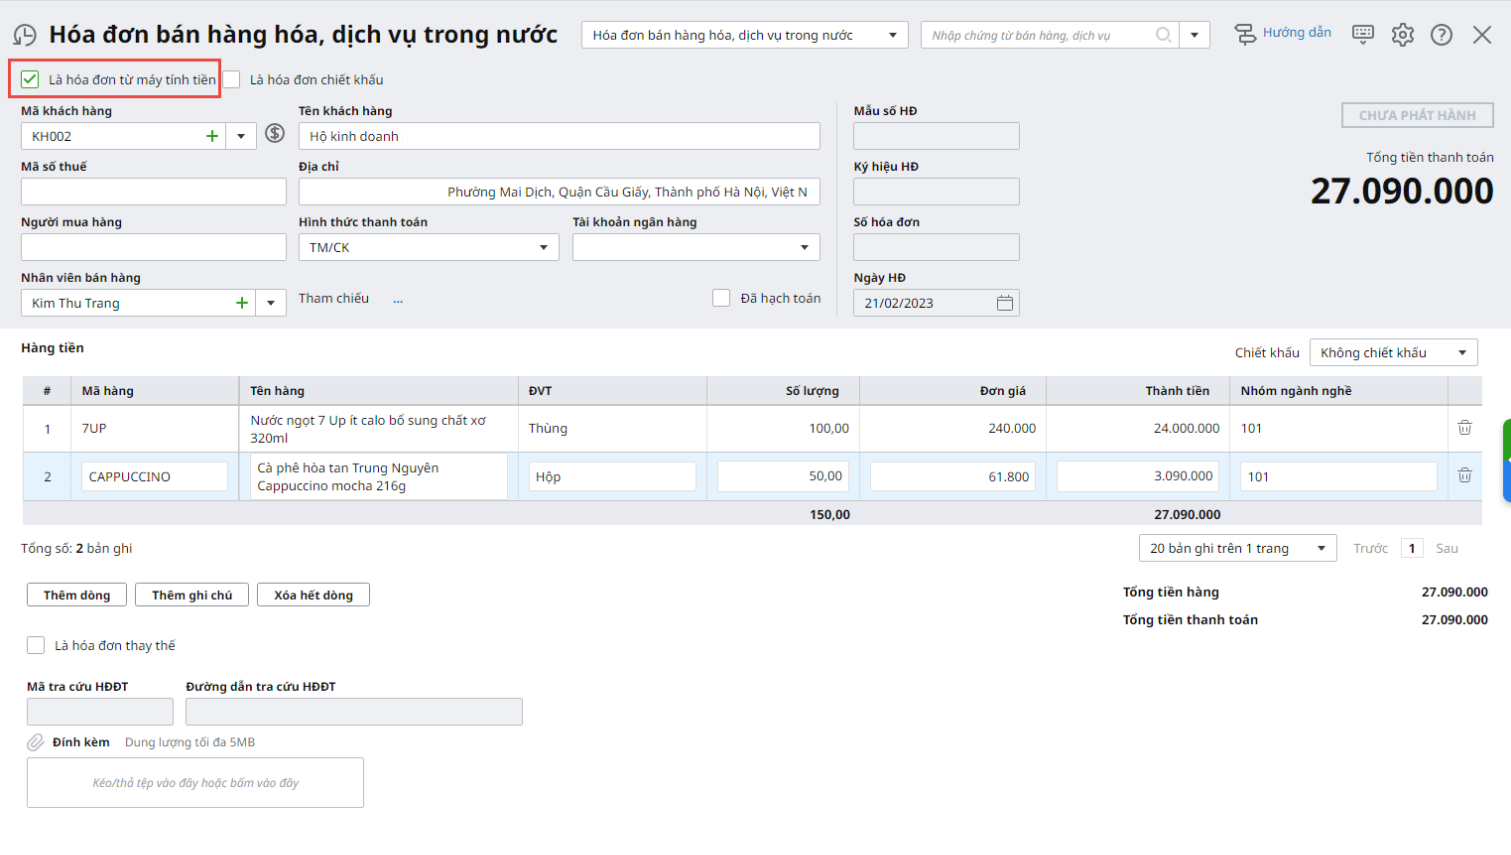Click the Số hóa đơn field
This screenshot has height=855, width=1511.
click(x=936, y=247)
